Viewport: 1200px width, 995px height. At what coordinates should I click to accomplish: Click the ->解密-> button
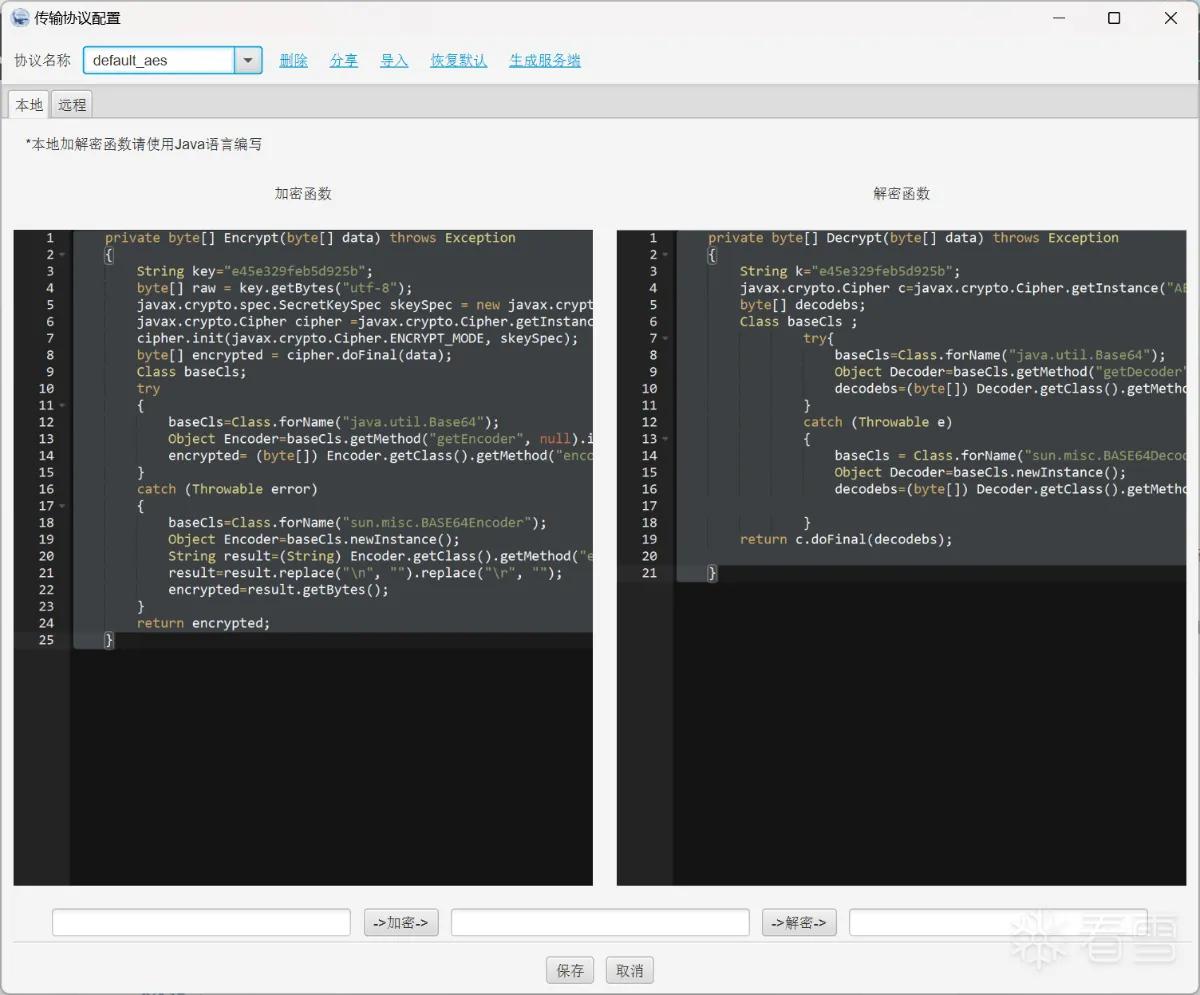point(799,923)
